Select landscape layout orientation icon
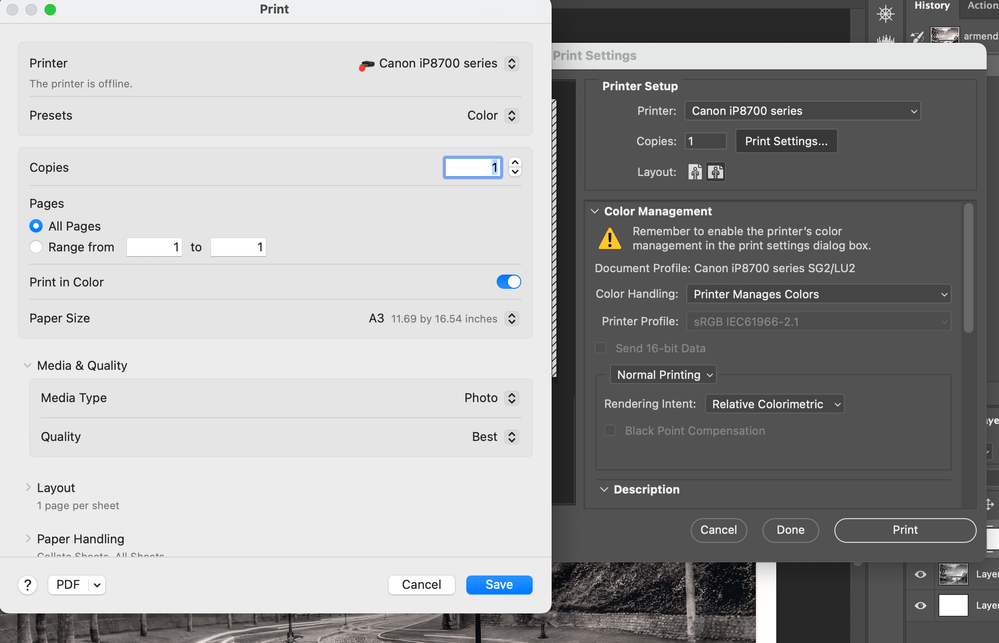999x643 pixels. pyautogui.click(x=716, y=172)
